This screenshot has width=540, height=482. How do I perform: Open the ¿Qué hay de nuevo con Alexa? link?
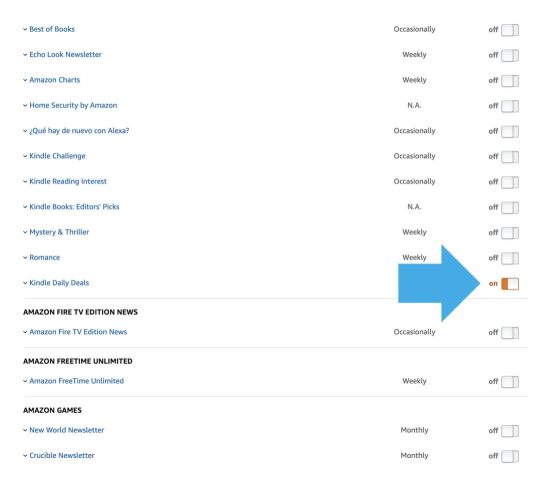pyautogui.click(x=79, y=131)
